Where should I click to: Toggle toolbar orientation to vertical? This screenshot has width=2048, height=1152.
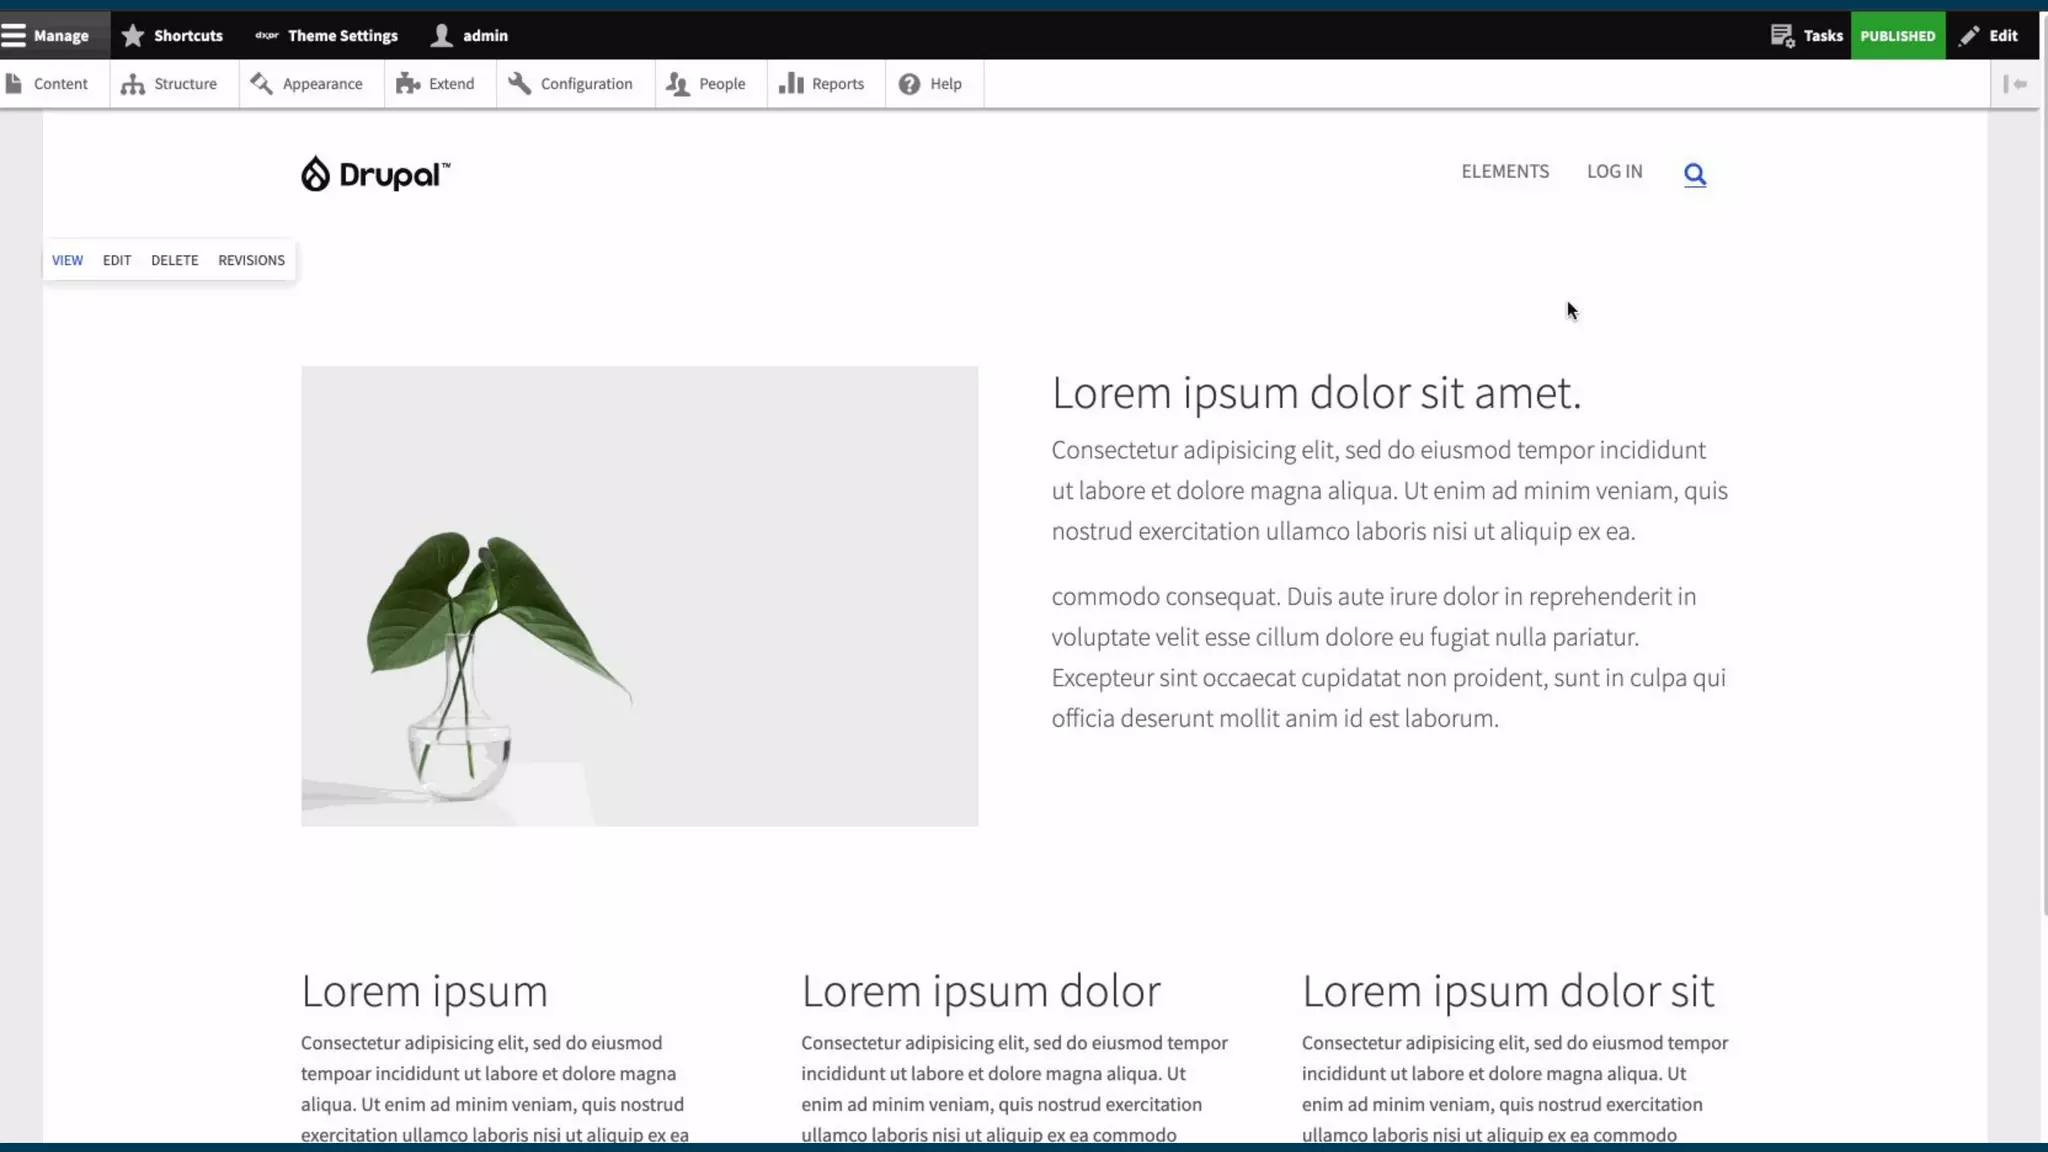2014,84
